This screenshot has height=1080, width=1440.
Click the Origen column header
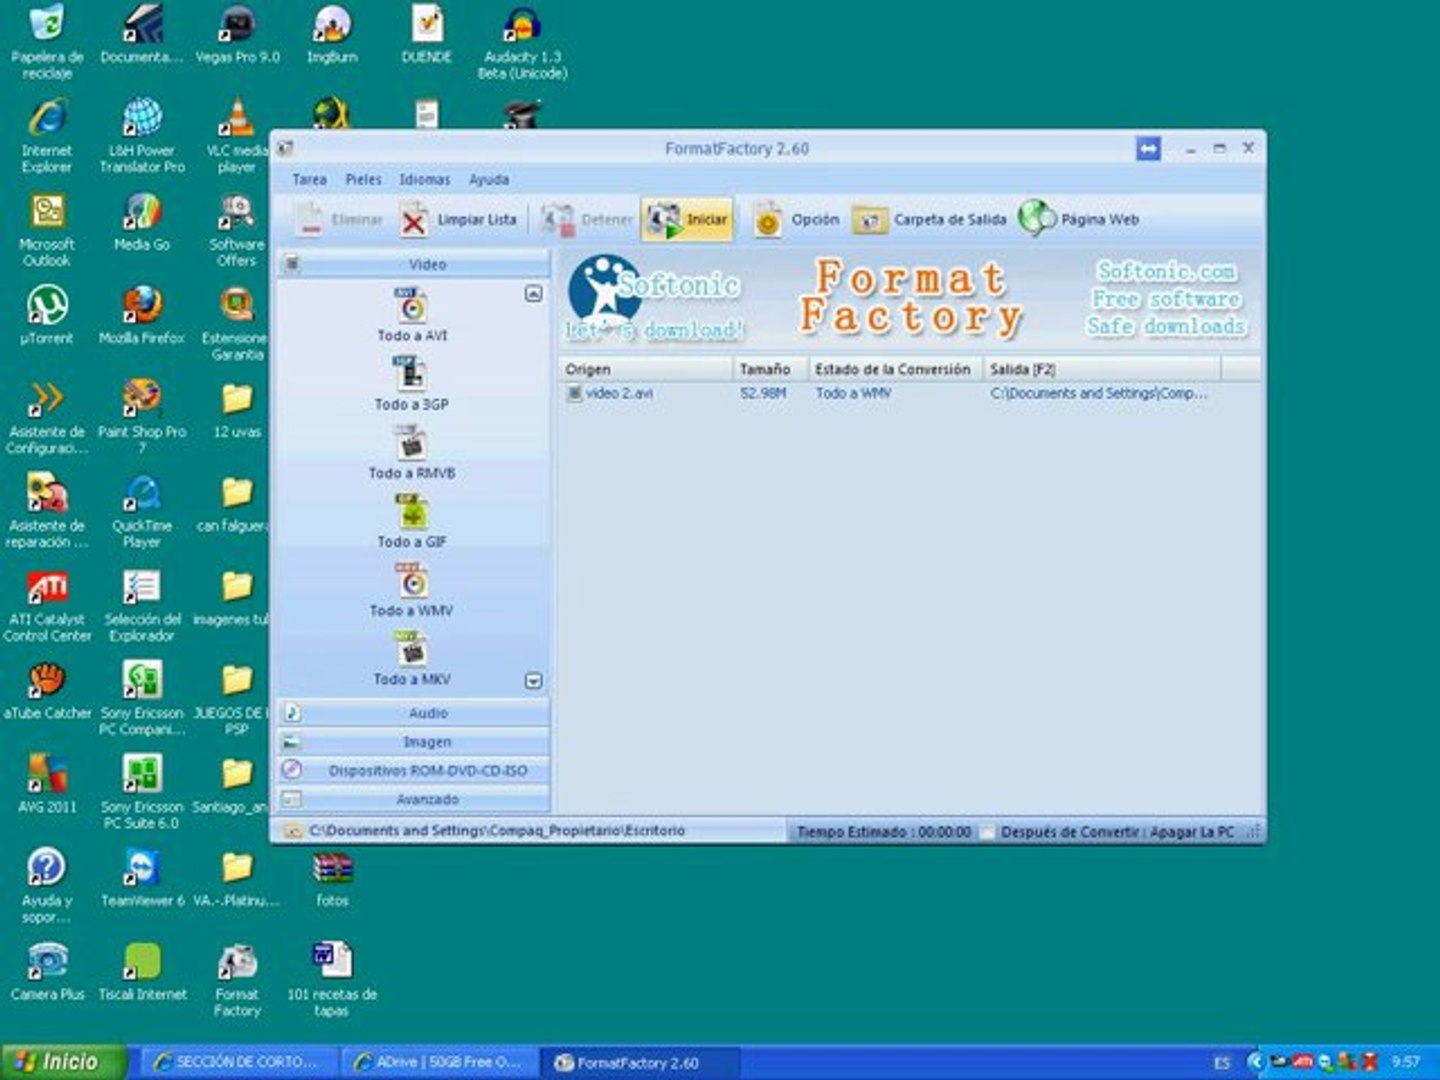(x=646, y=369)
